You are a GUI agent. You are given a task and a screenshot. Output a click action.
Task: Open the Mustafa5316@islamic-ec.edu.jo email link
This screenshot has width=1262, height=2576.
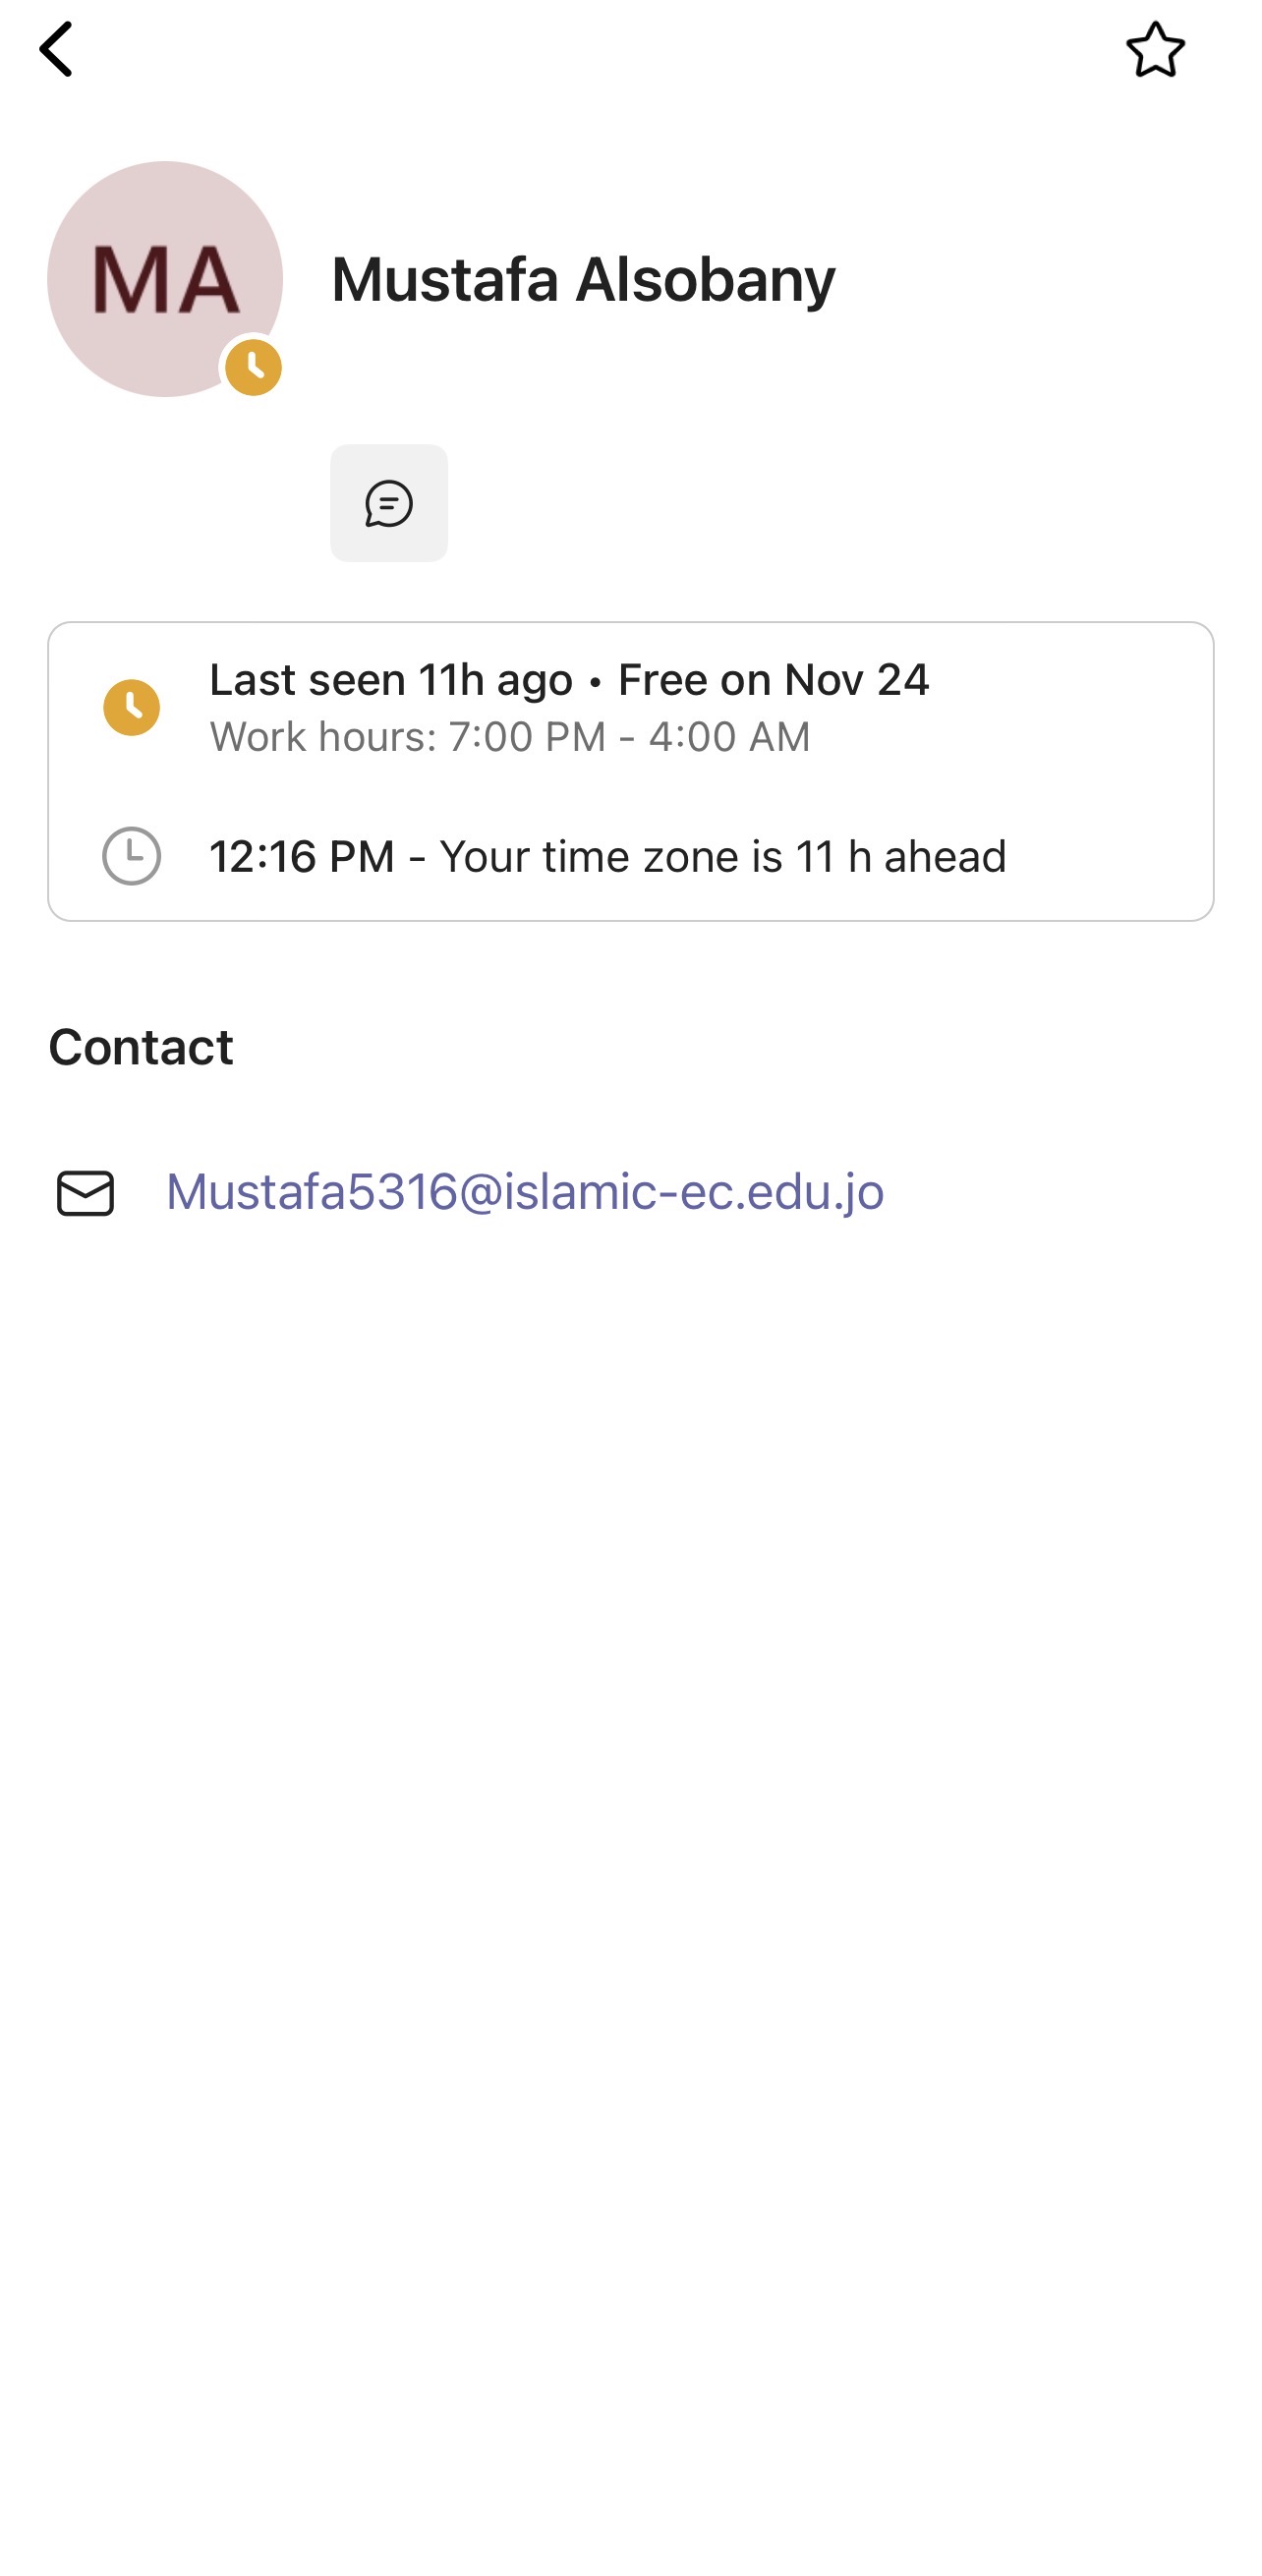tap(524, 1192)
